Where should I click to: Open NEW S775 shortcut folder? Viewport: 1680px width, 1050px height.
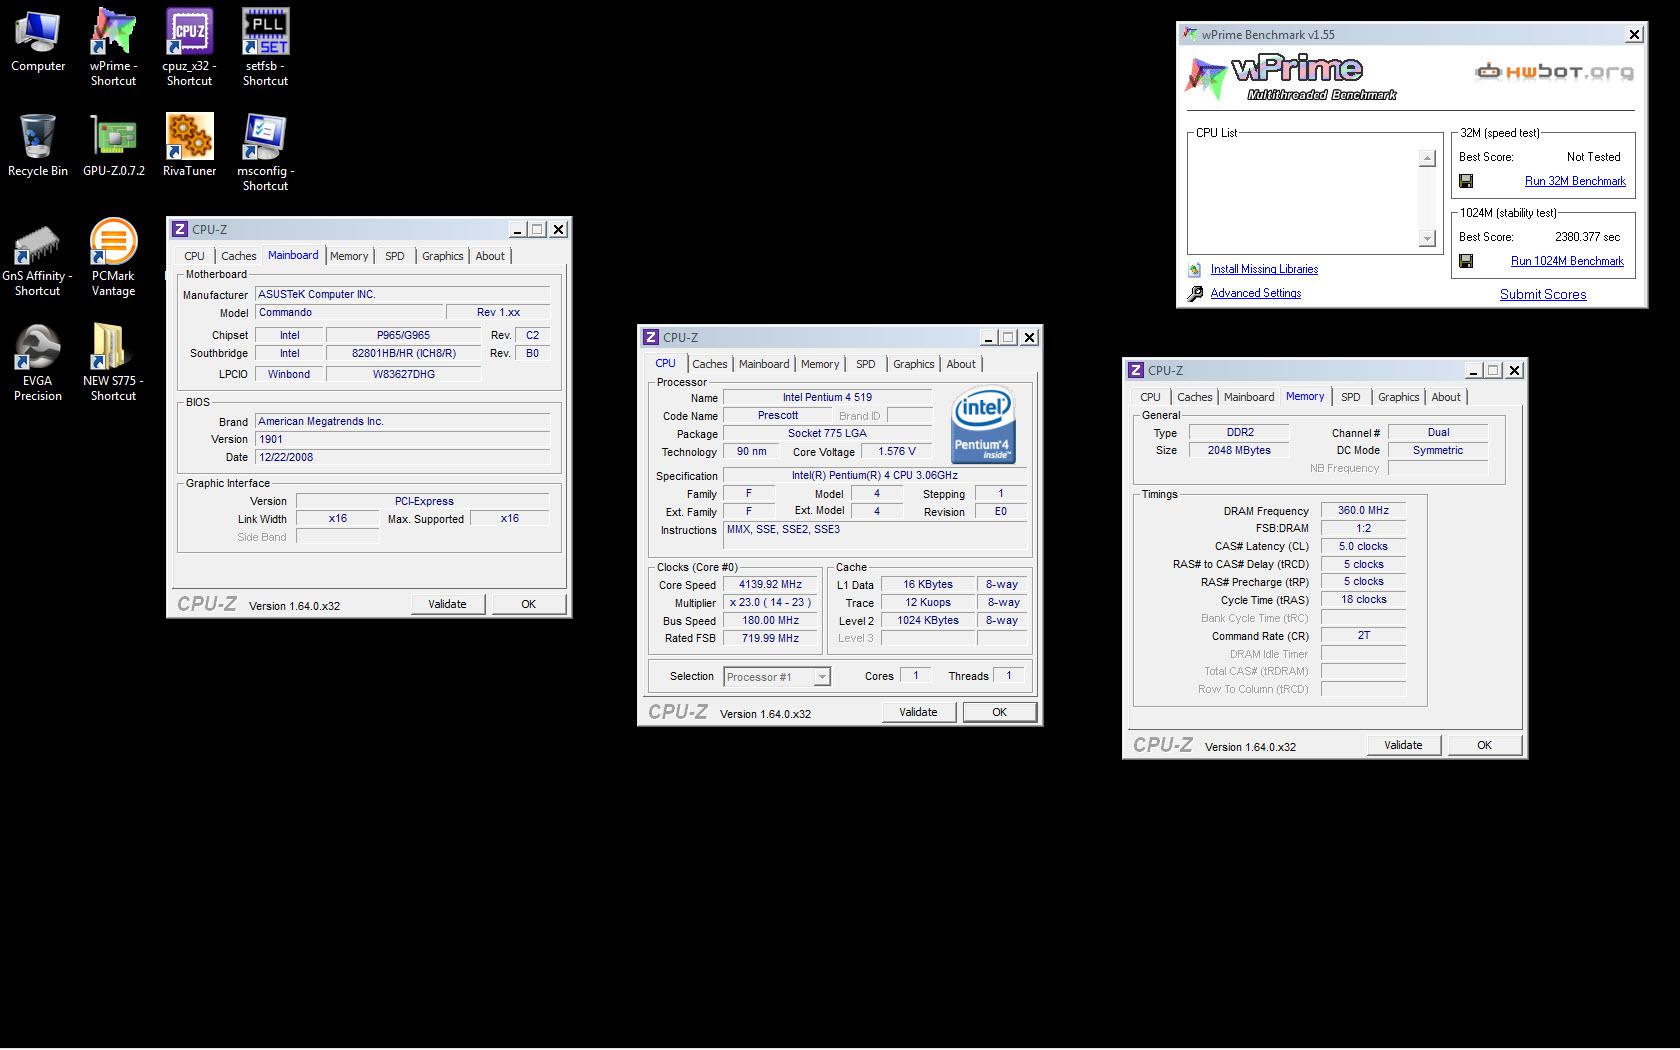(113, 362)
